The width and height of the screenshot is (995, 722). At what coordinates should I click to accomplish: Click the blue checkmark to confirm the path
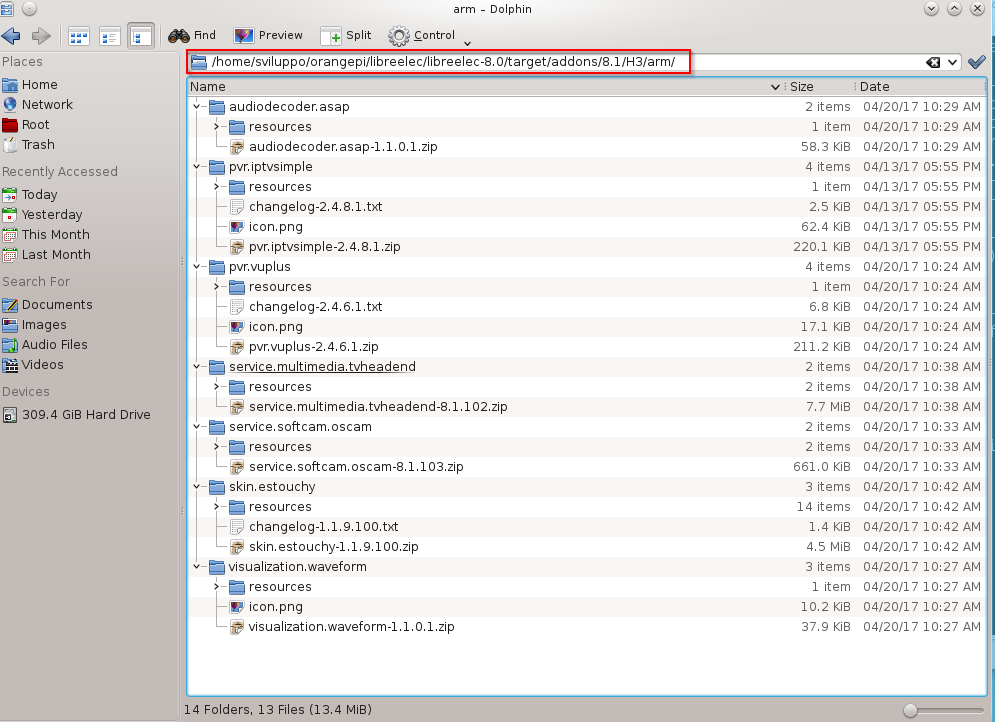(976, 61)
